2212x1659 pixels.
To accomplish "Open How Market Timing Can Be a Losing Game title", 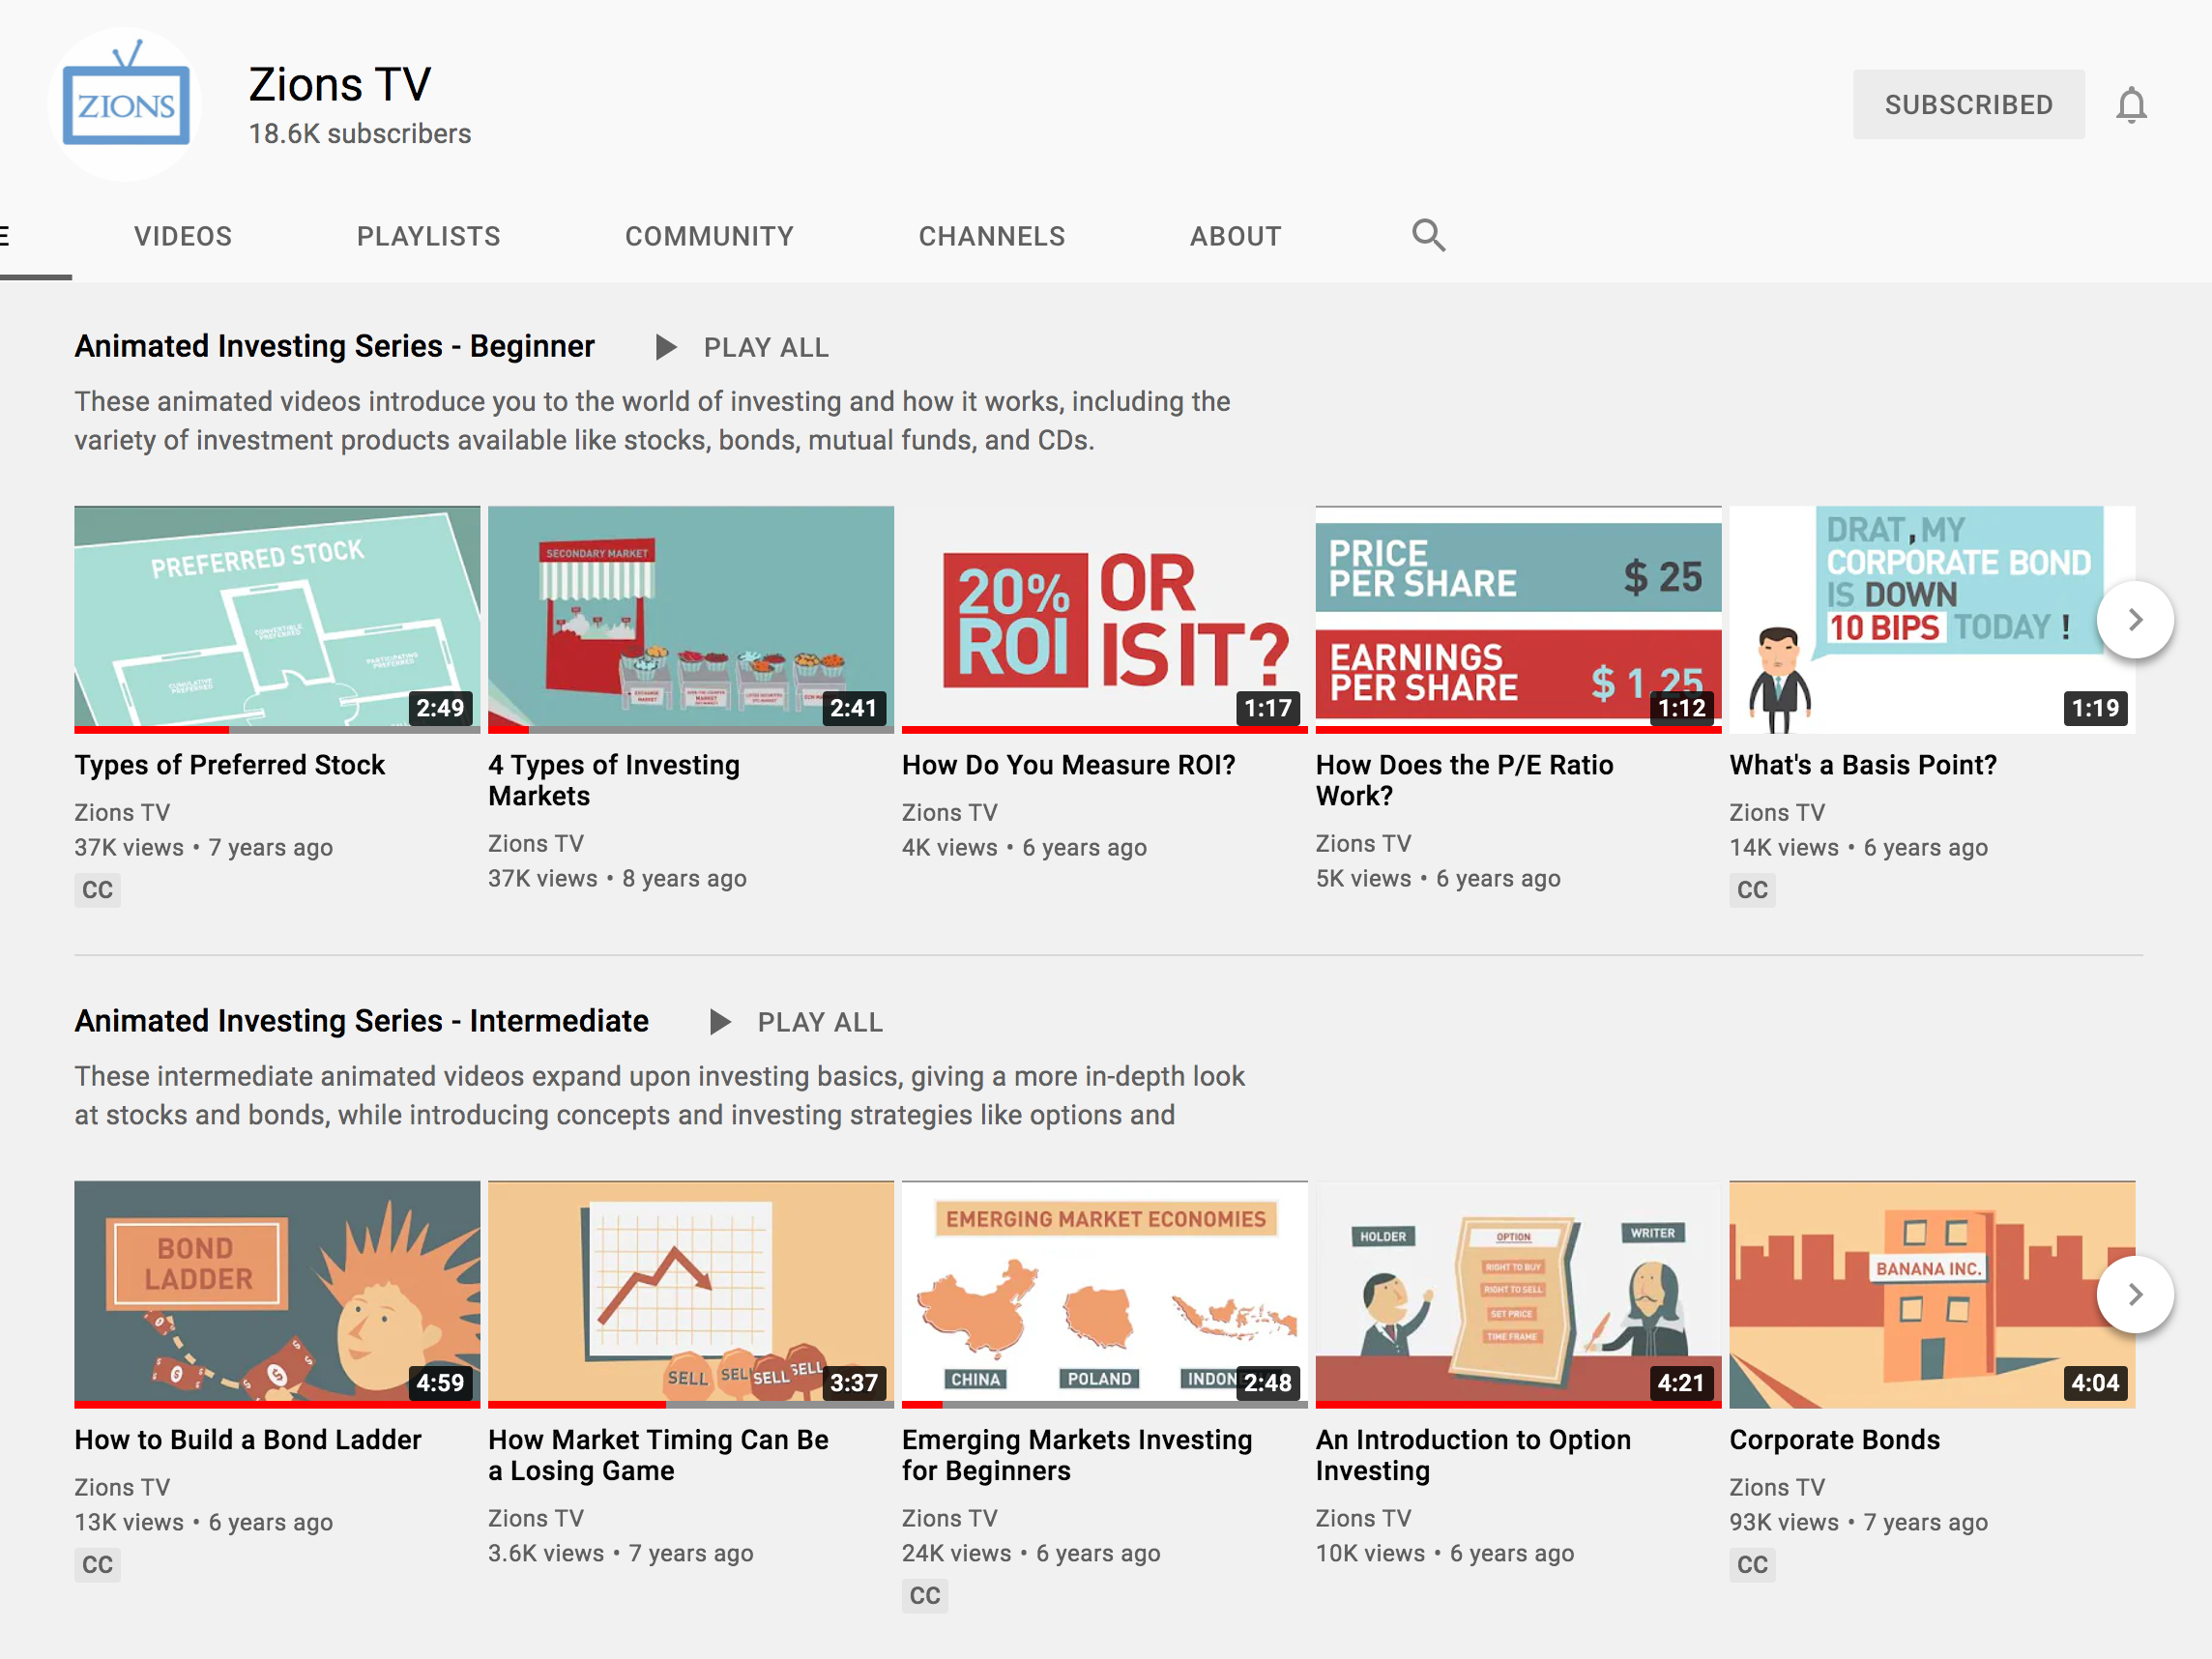I will [x=659, y=1455].
